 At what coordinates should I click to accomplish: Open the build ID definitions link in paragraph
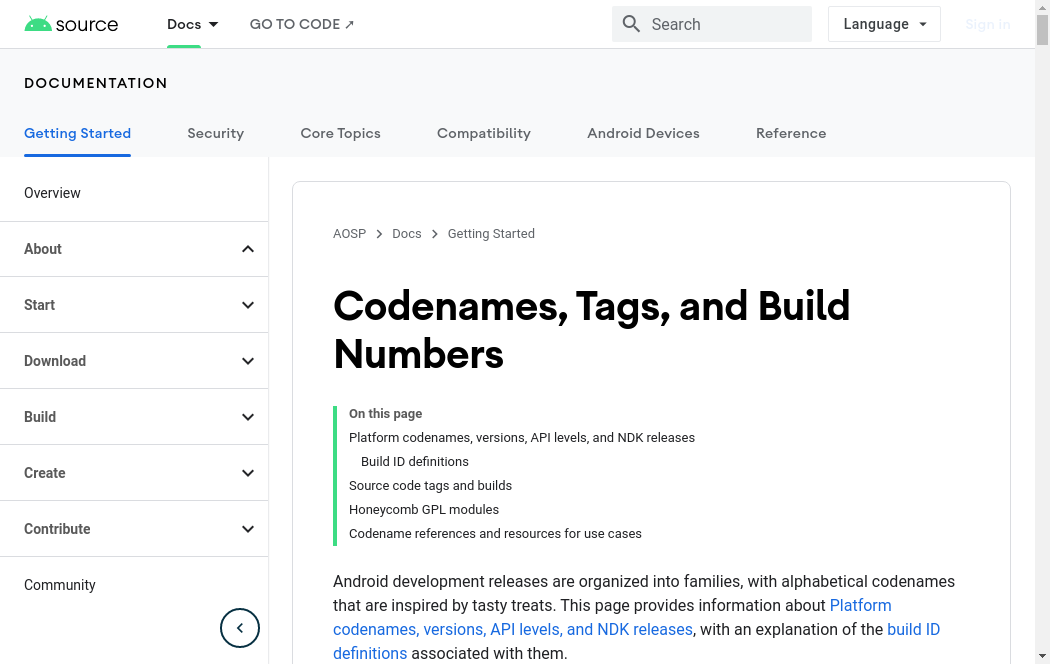[x=913, y=630]
